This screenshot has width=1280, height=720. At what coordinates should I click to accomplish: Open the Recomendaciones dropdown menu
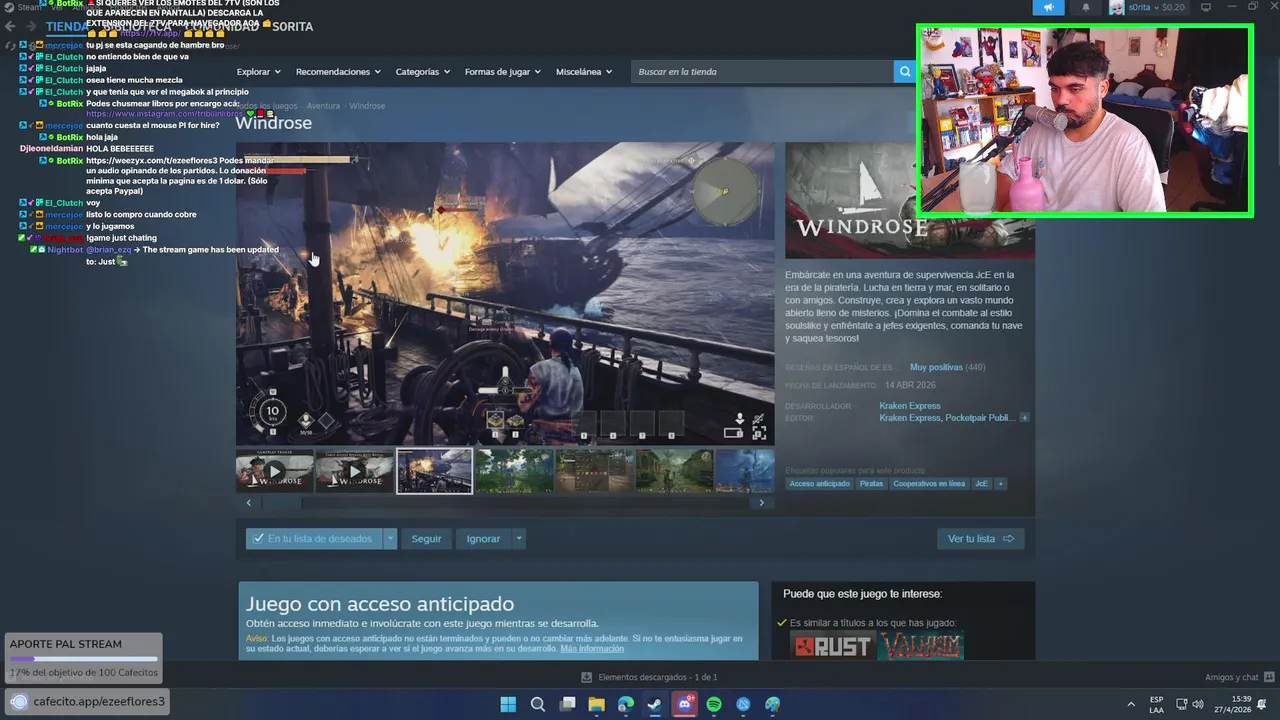pos(338,72)
